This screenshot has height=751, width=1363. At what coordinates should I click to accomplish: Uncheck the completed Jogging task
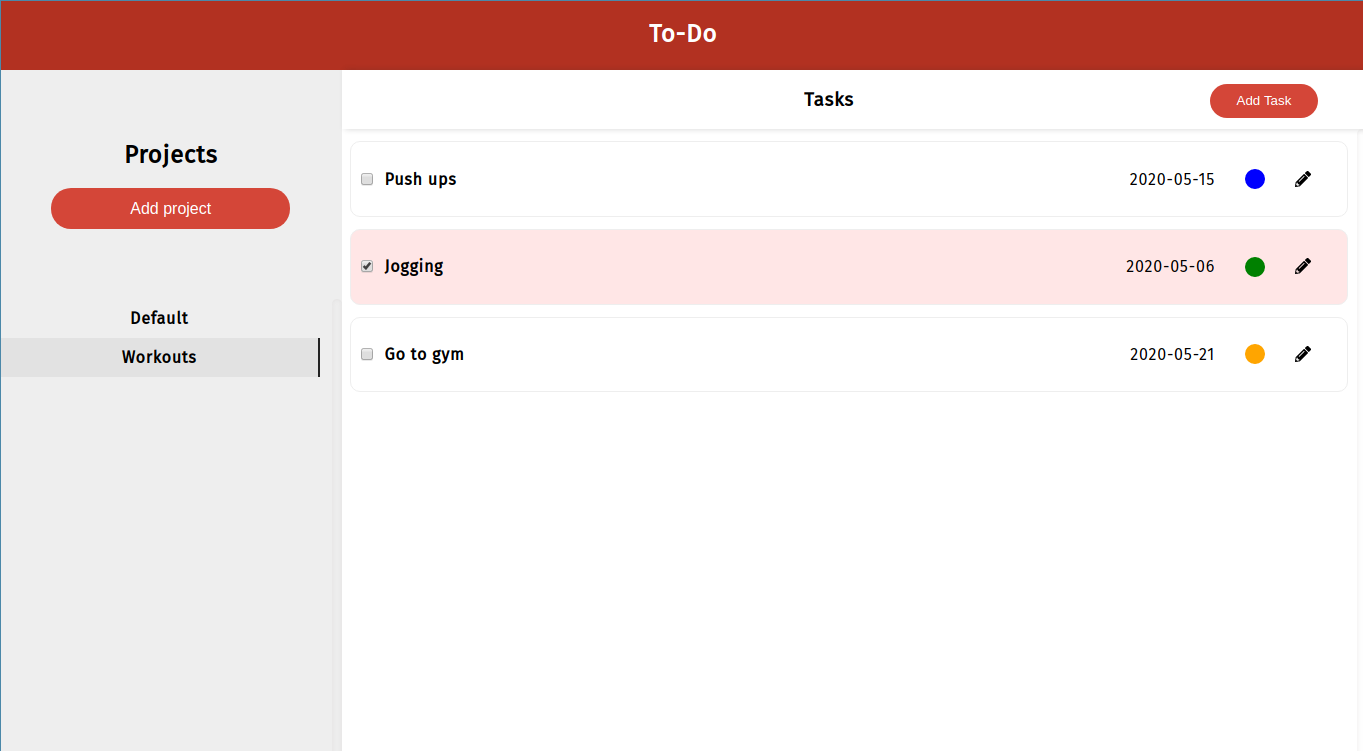click(366, 265)
